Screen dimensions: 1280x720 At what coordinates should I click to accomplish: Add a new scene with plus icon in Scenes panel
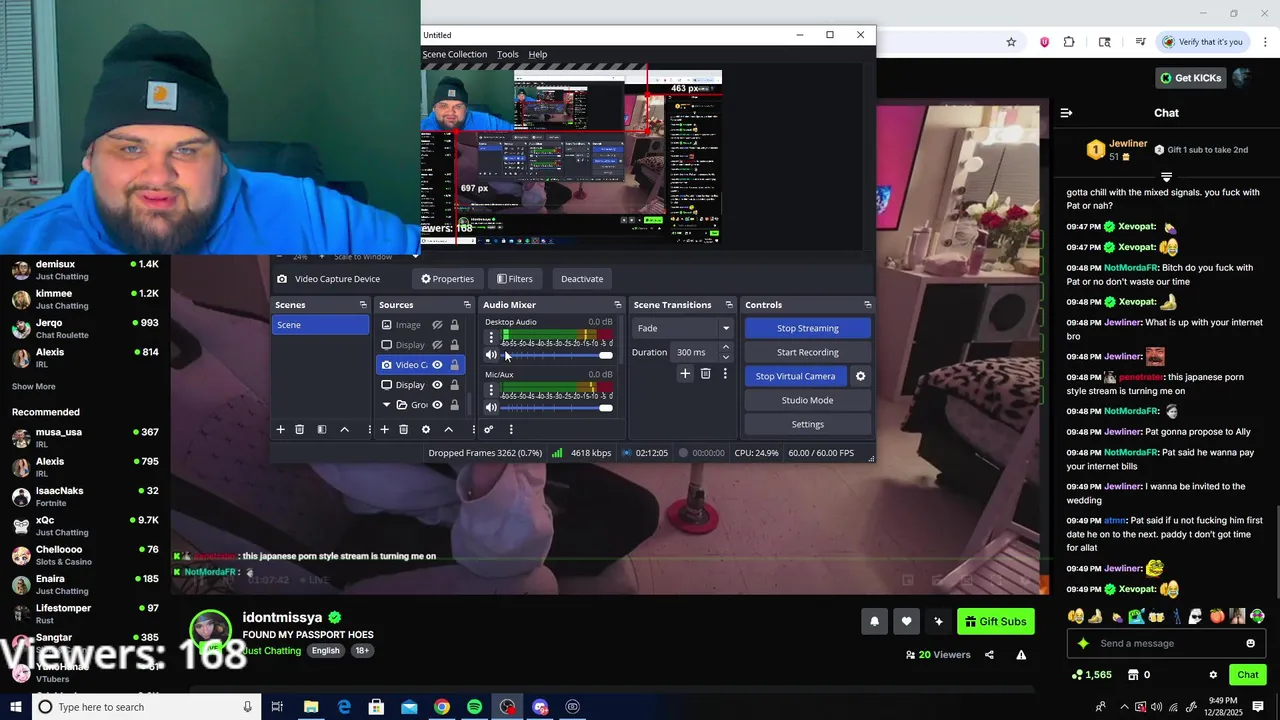(x=280, y=430)
